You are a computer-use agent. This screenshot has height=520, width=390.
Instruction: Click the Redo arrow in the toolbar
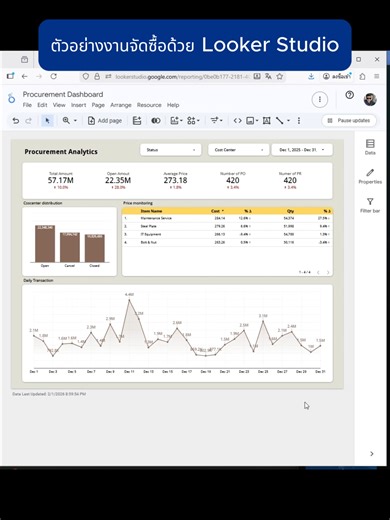point(29,121)
